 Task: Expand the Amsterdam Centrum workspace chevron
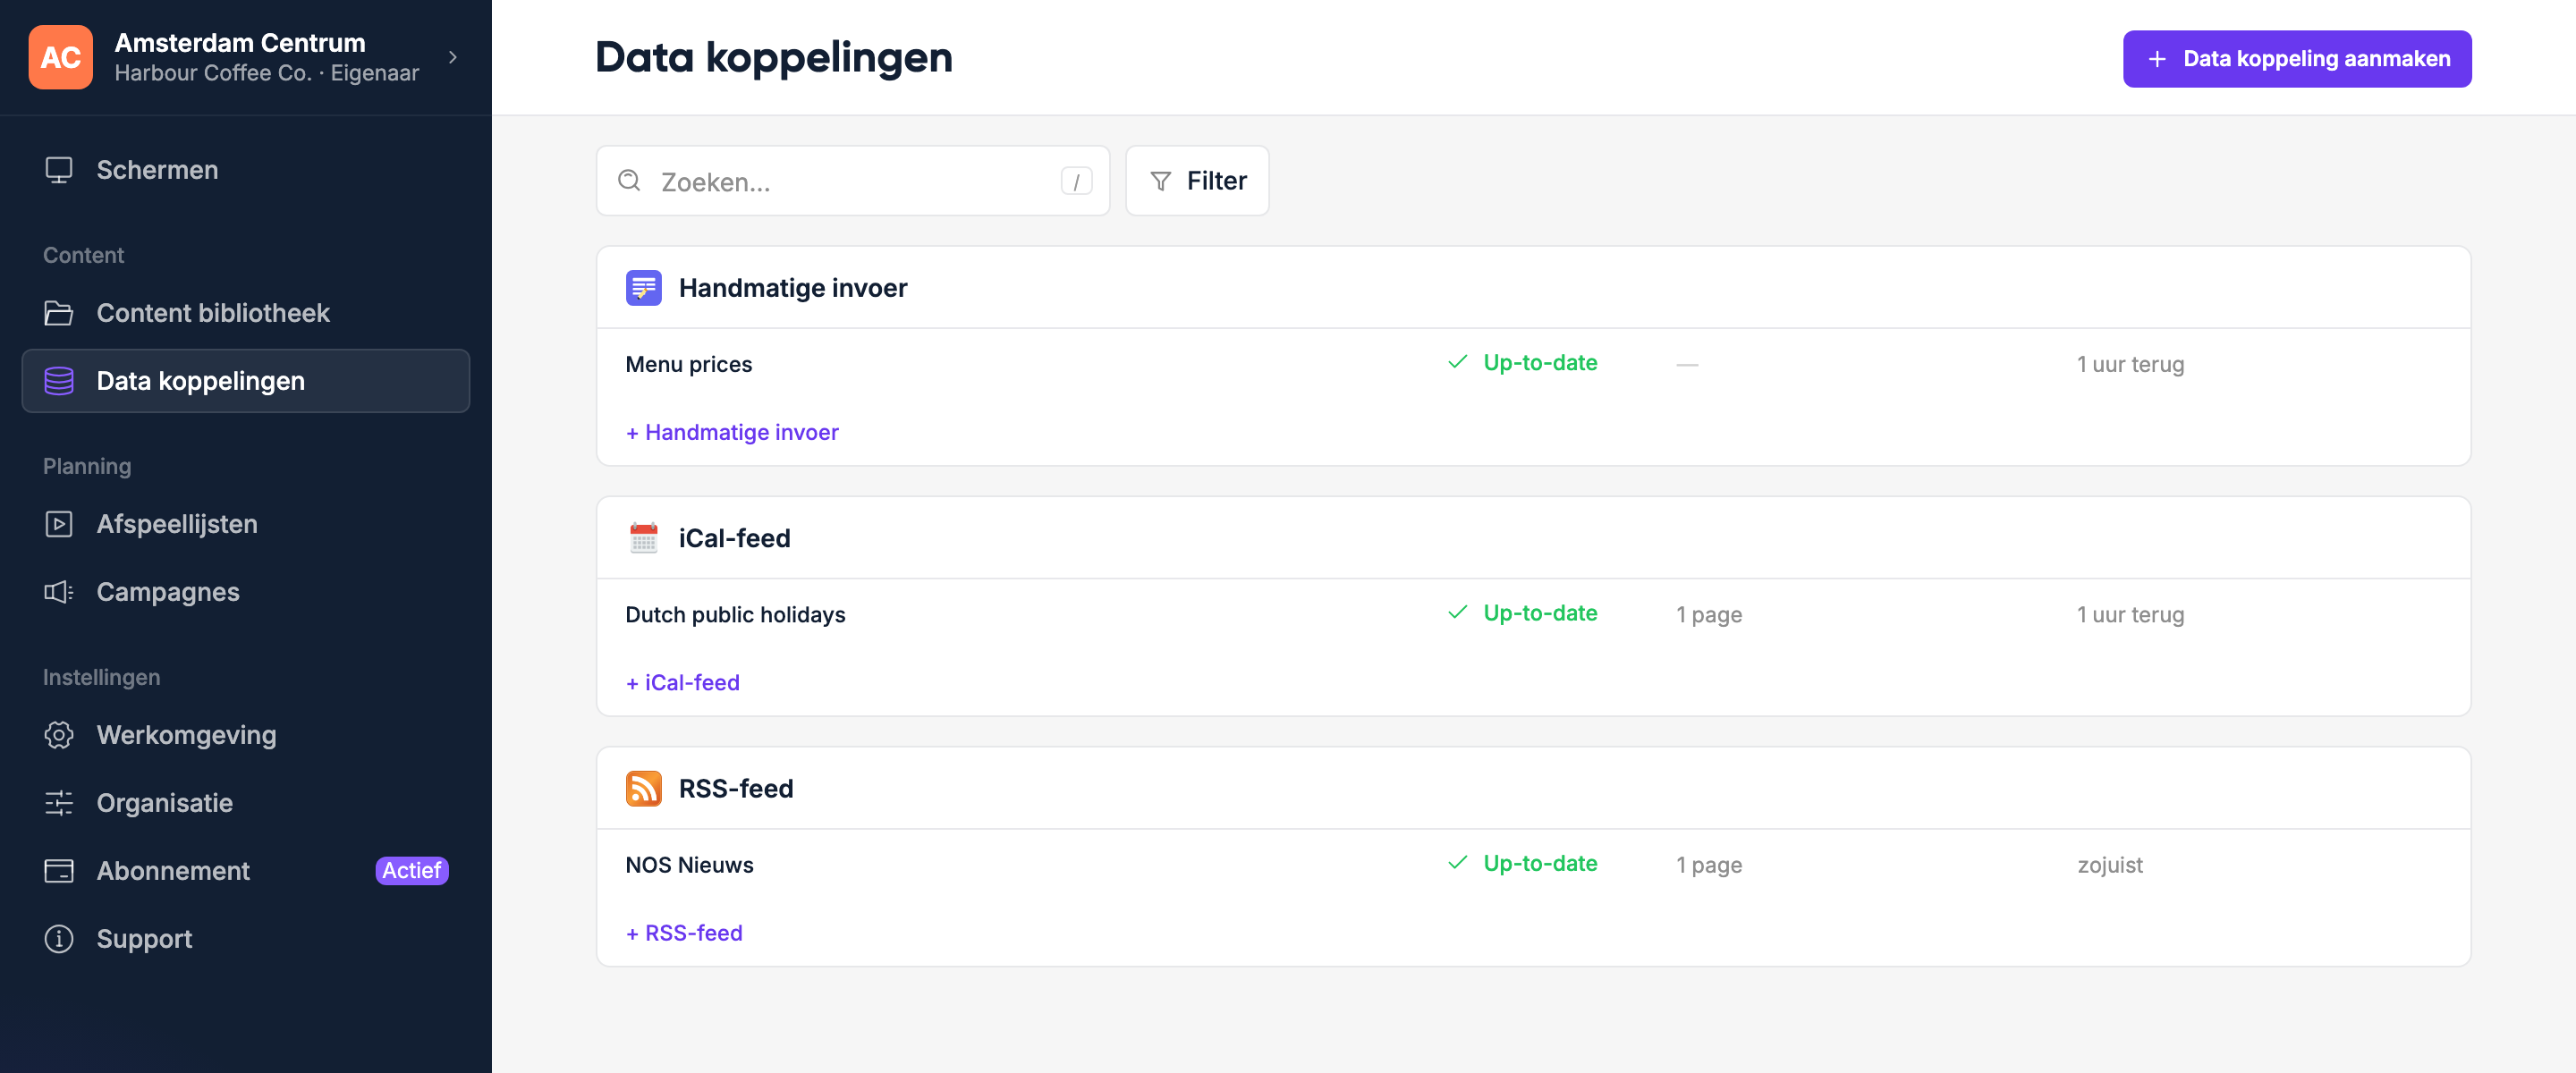pos(453,58)
